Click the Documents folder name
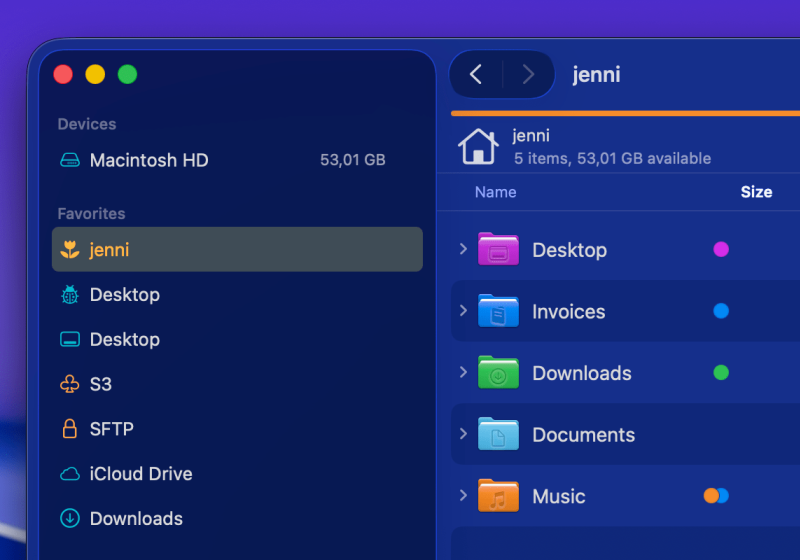The height and width of the screenshot is (560, 800). point(584,435)
